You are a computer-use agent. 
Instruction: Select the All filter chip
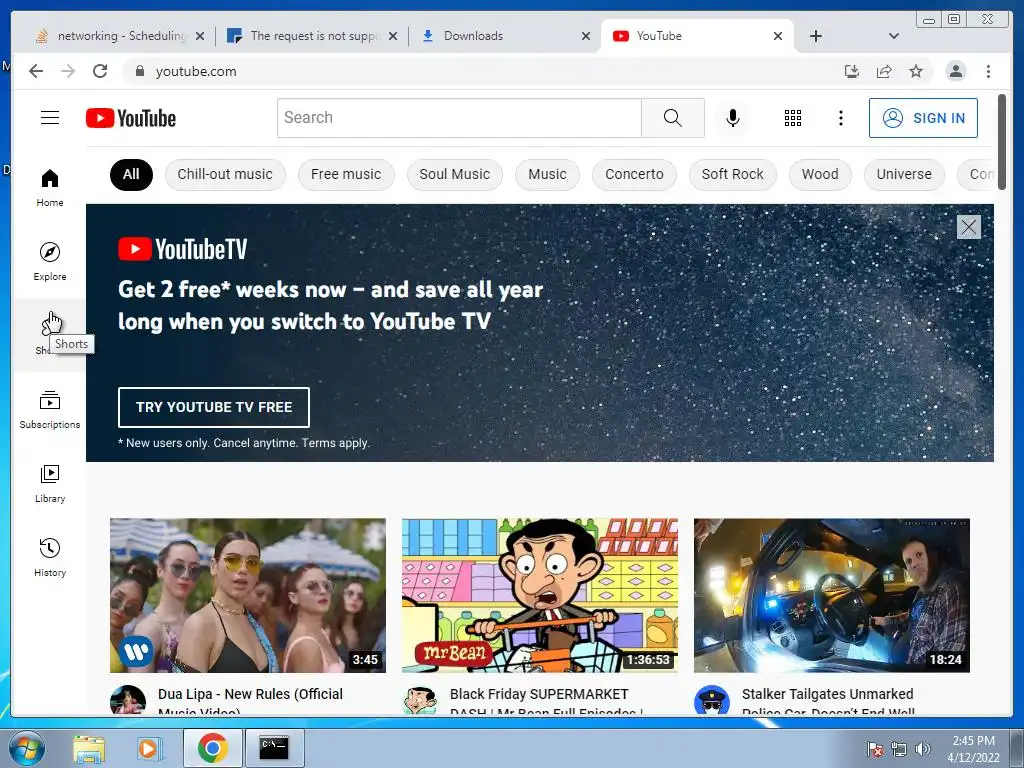(131, 174)
